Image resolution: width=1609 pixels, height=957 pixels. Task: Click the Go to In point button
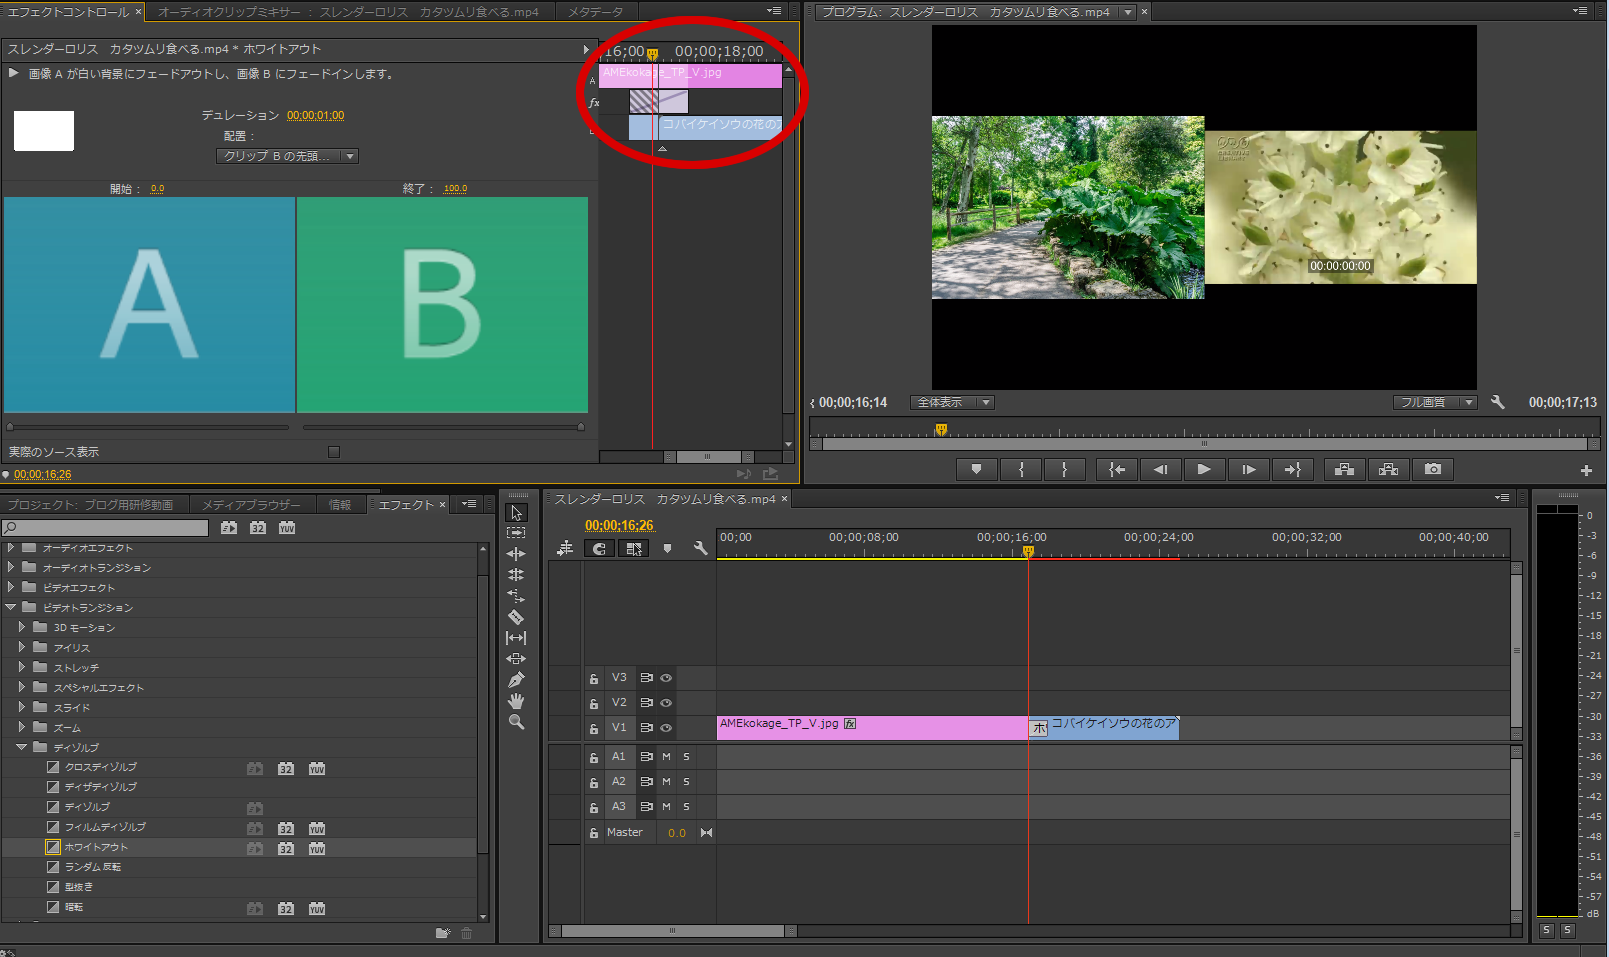(1116, 469)
